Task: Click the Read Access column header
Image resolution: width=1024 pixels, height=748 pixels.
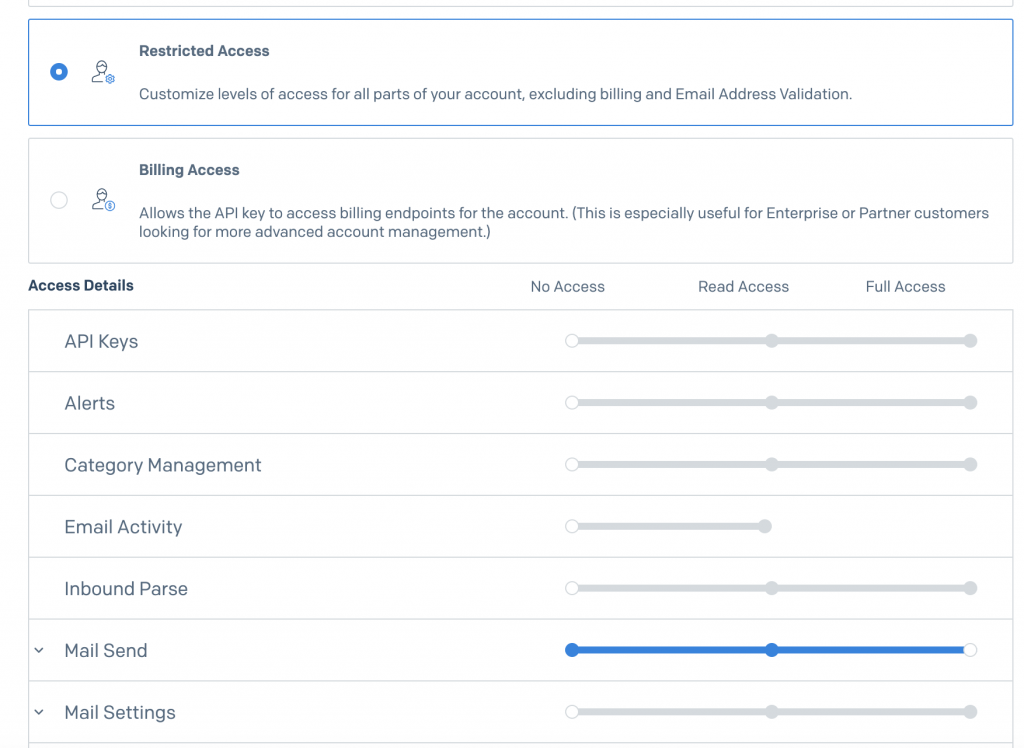Action: (x=743, y=287)
